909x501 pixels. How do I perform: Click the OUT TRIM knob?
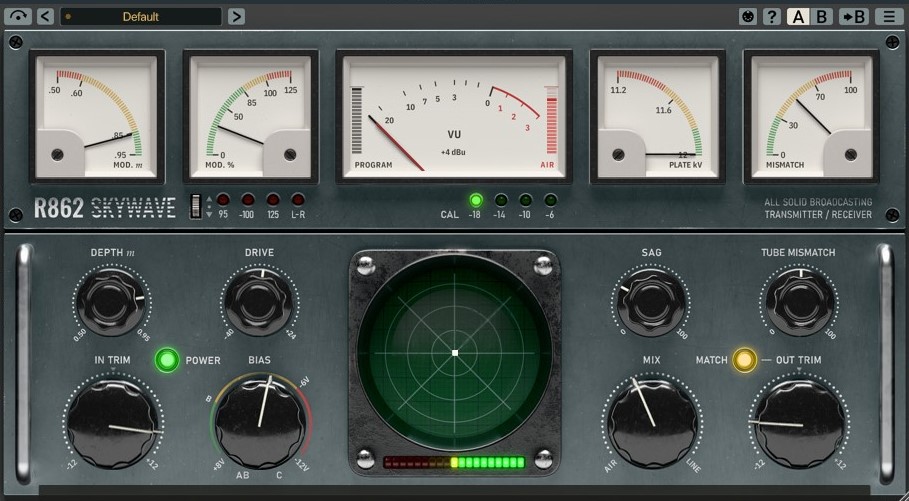pyautogui.click(x=799, y=423)
